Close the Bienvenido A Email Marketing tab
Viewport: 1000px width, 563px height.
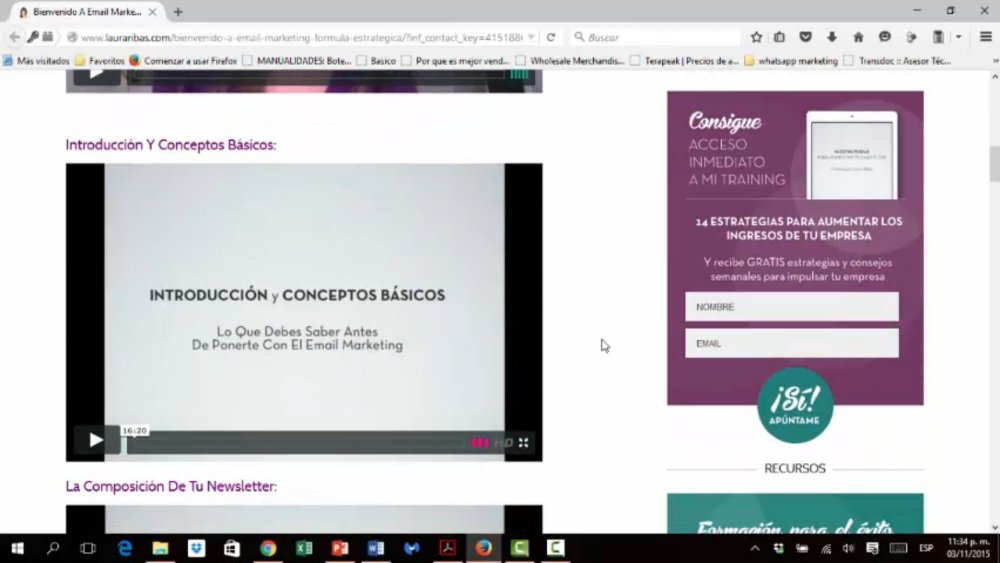[x=152, y=11]
